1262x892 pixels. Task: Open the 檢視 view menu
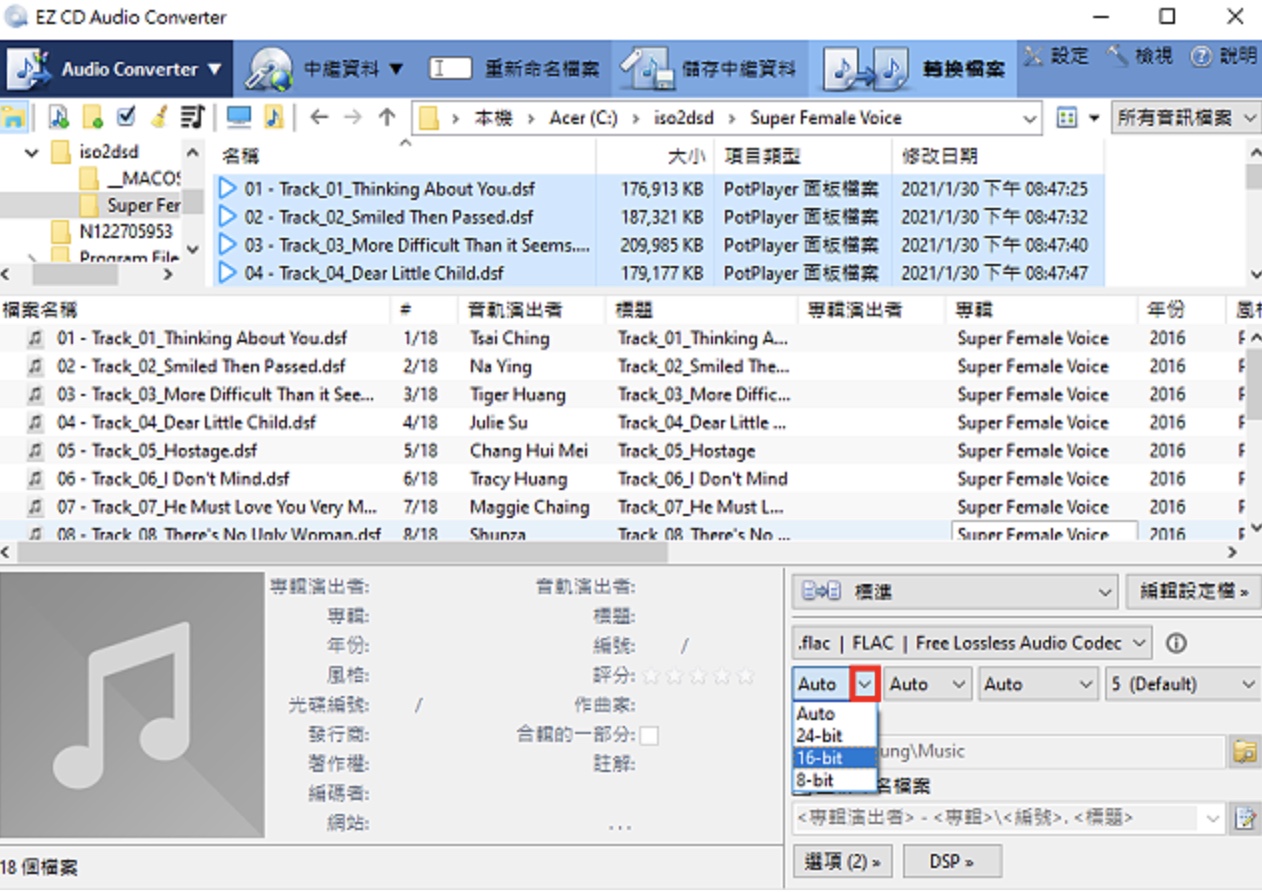pos(1140,56)
